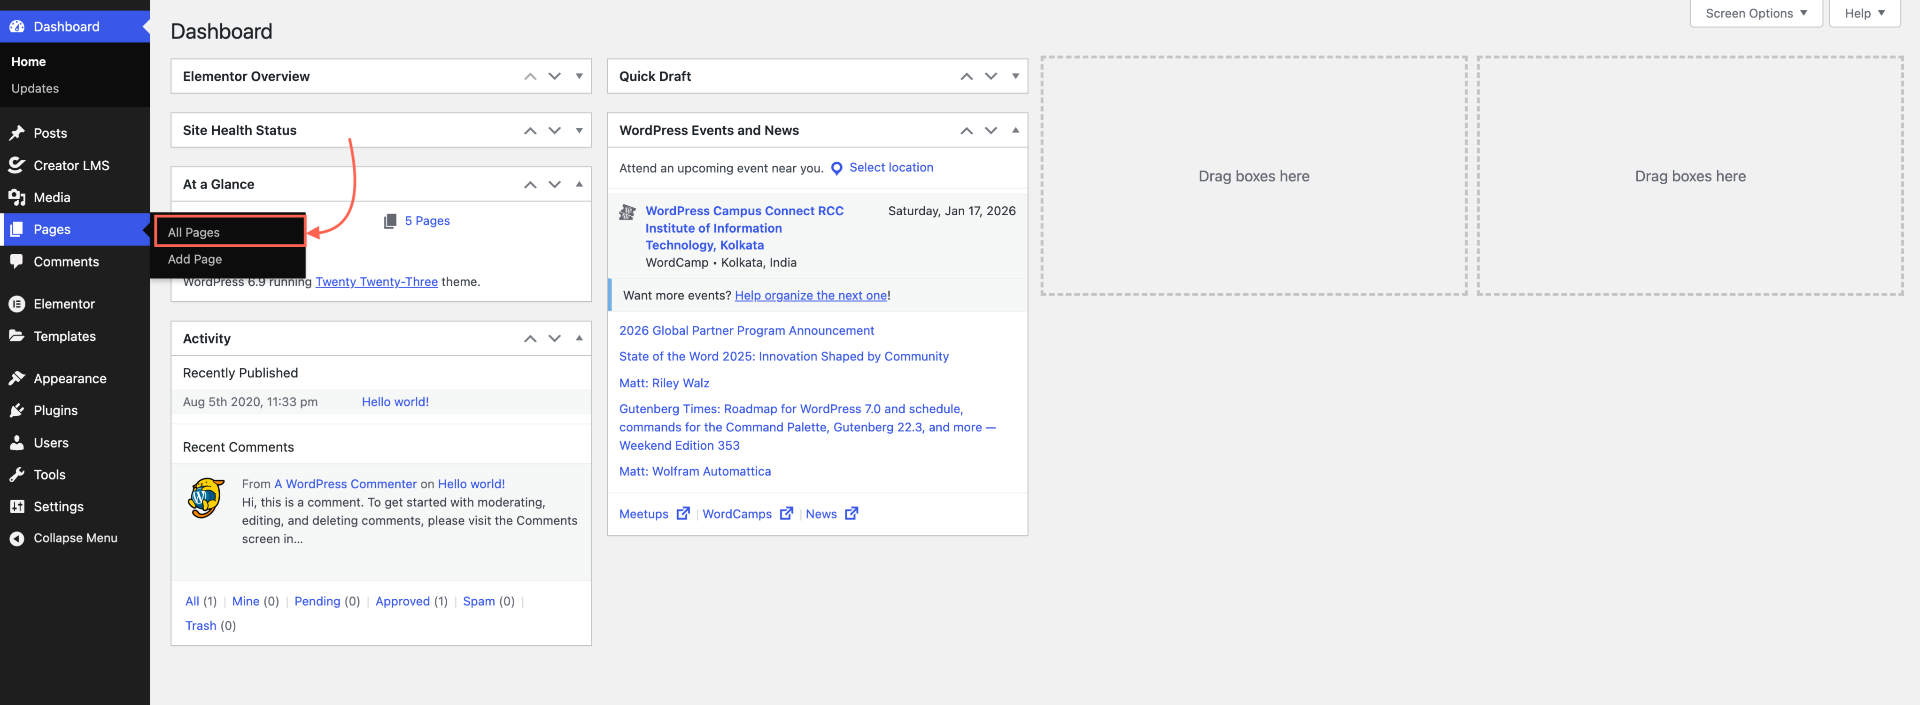Click the Media icon in sidebar
1920x705 pixels.
tap(17, 197)
